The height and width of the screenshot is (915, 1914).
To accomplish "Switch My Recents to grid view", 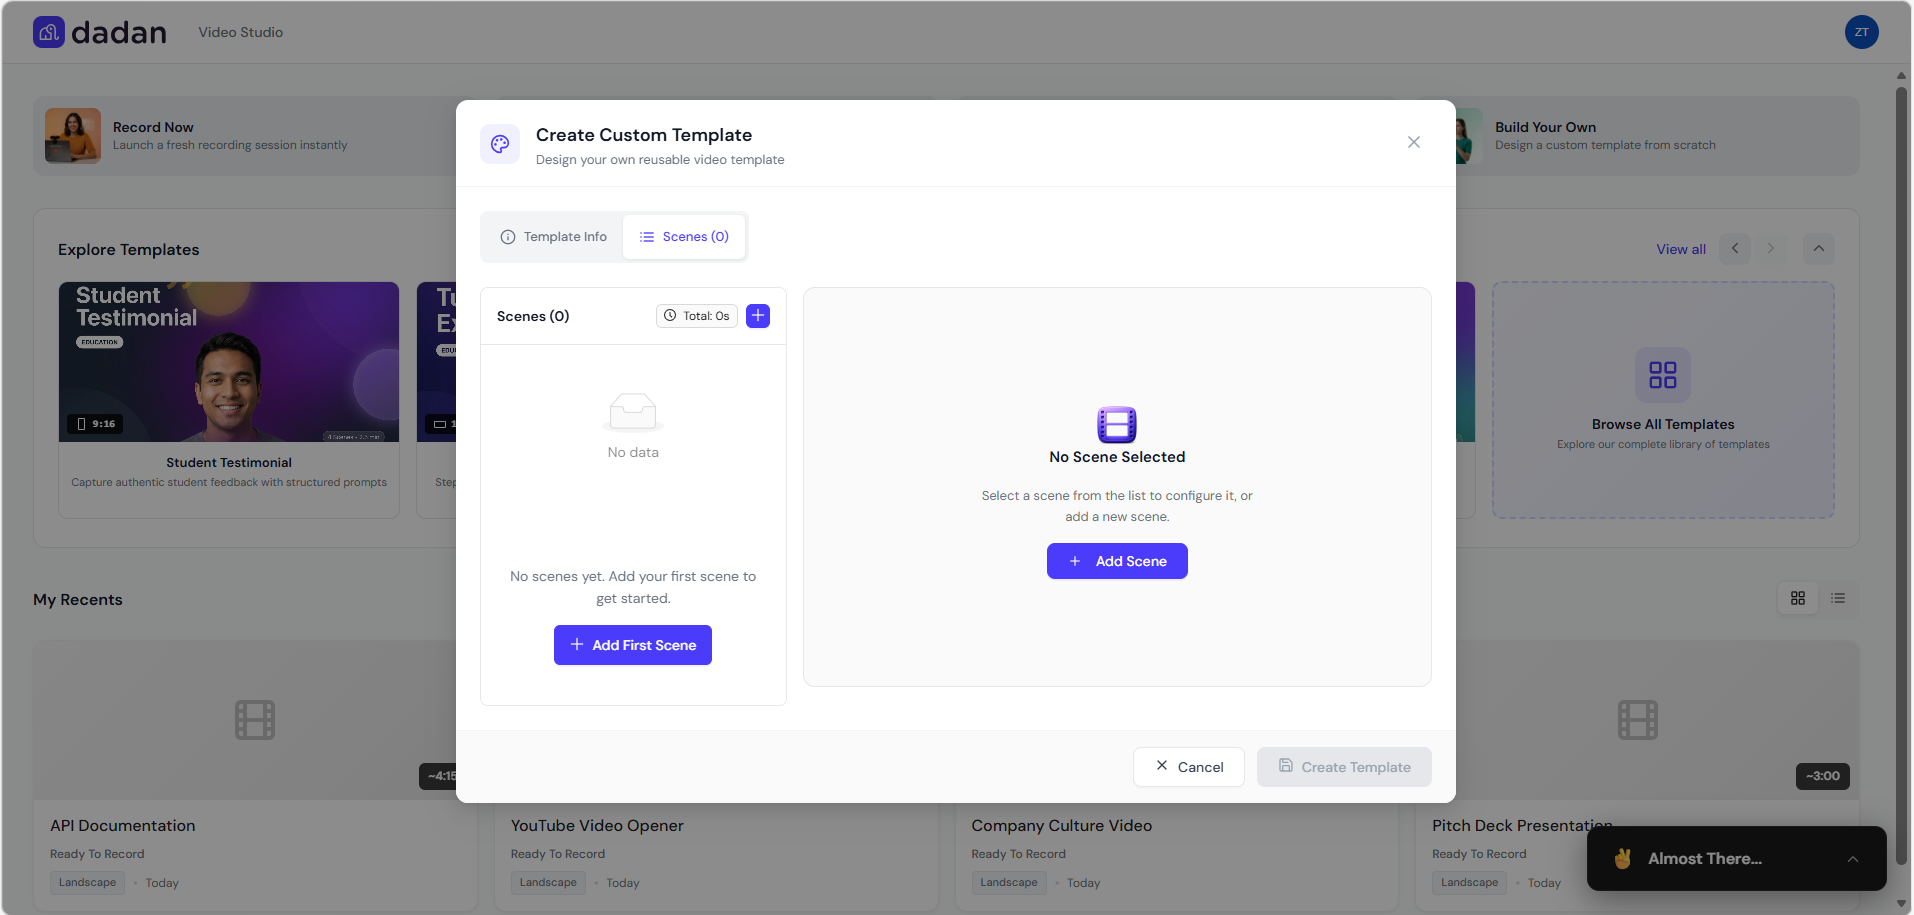I will pyautogui.click(x=1797, y=598).
